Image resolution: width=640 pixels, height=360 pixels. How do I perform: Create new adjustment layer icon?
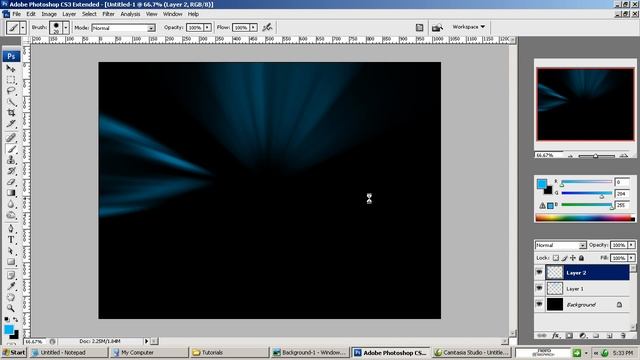pos(582,336)
